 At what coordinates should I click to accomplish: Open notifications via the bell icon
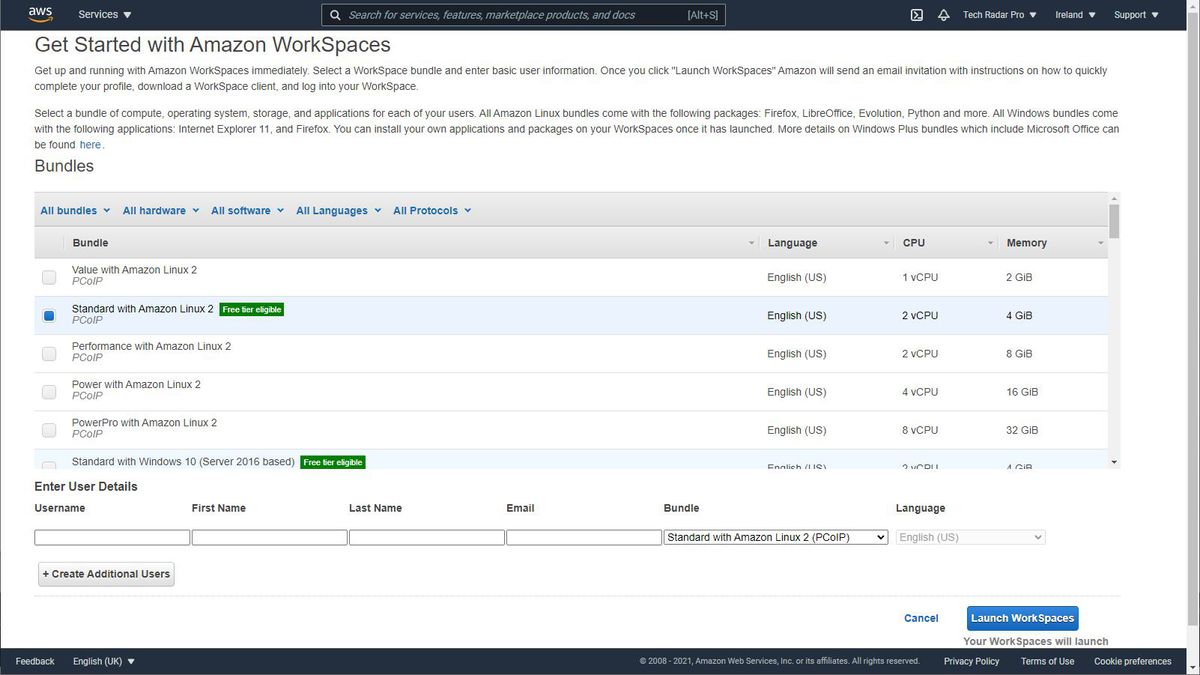point(941,14)
